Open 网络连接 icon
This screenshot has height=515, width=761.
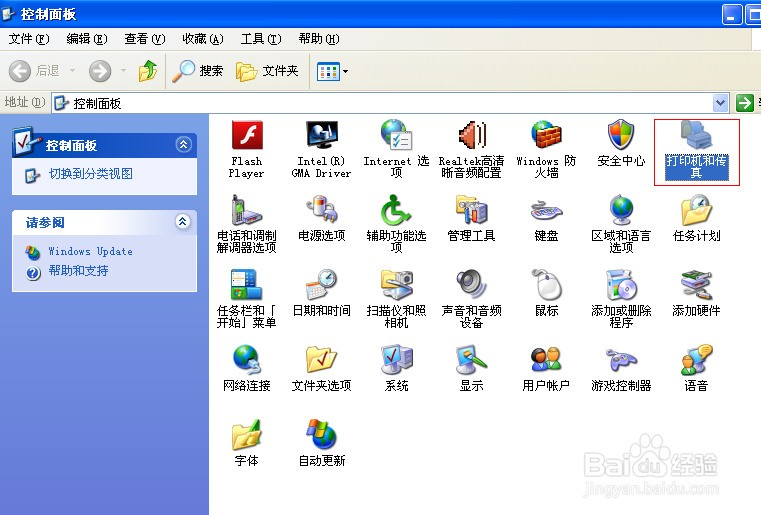tap(247, 368)
